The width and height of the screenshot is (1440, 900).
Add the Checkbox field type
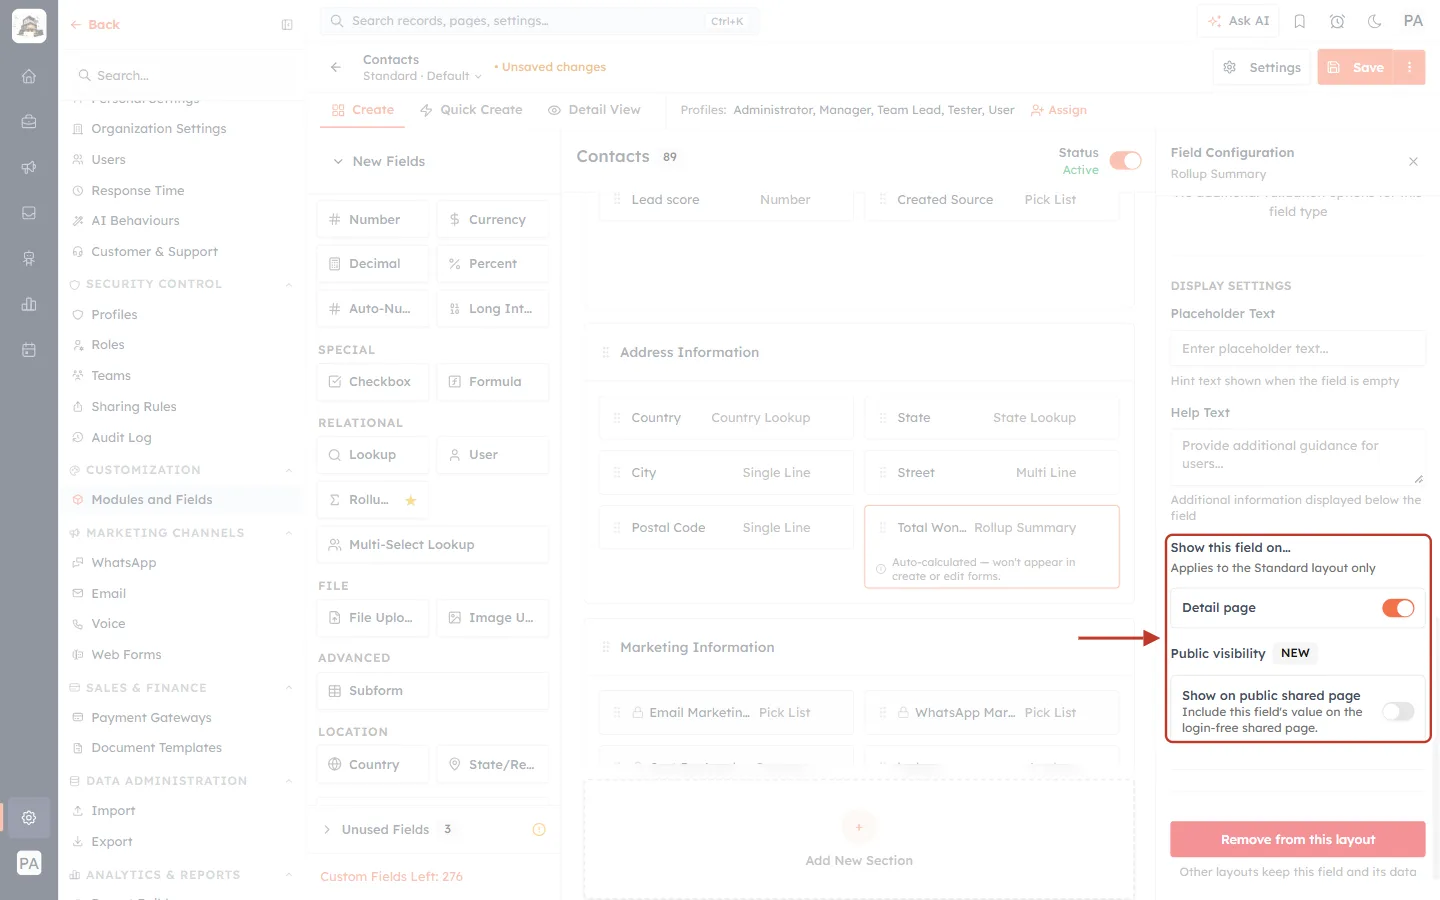pyautogui.click(x=373, y=382)
